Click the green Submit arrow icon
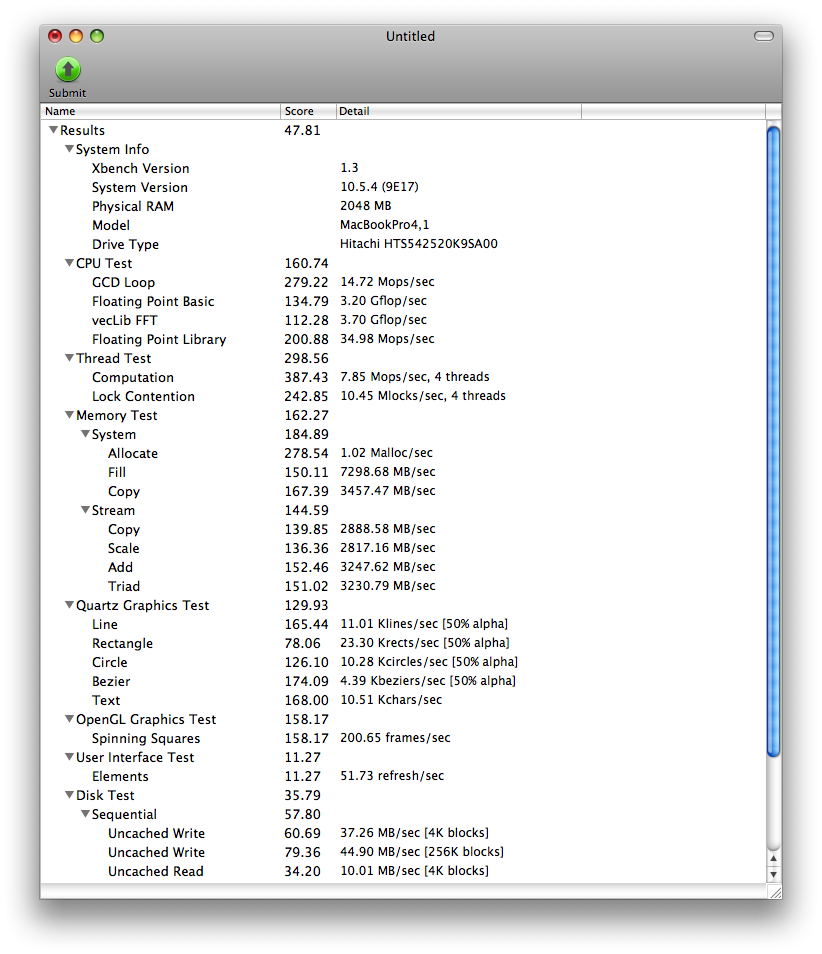 tap(68, 69)
